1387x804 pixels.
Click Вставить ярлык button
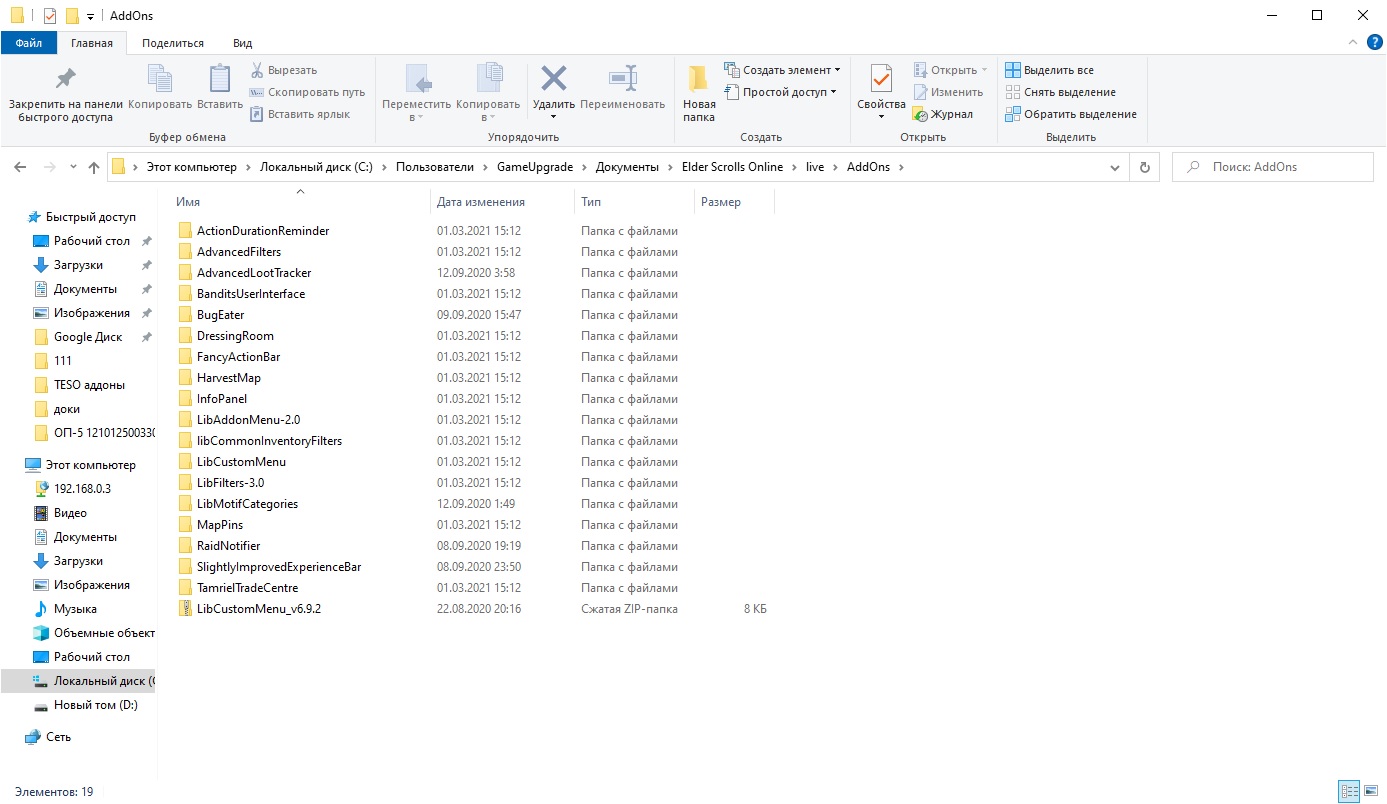pyautogui.click(x=300, y=114)
